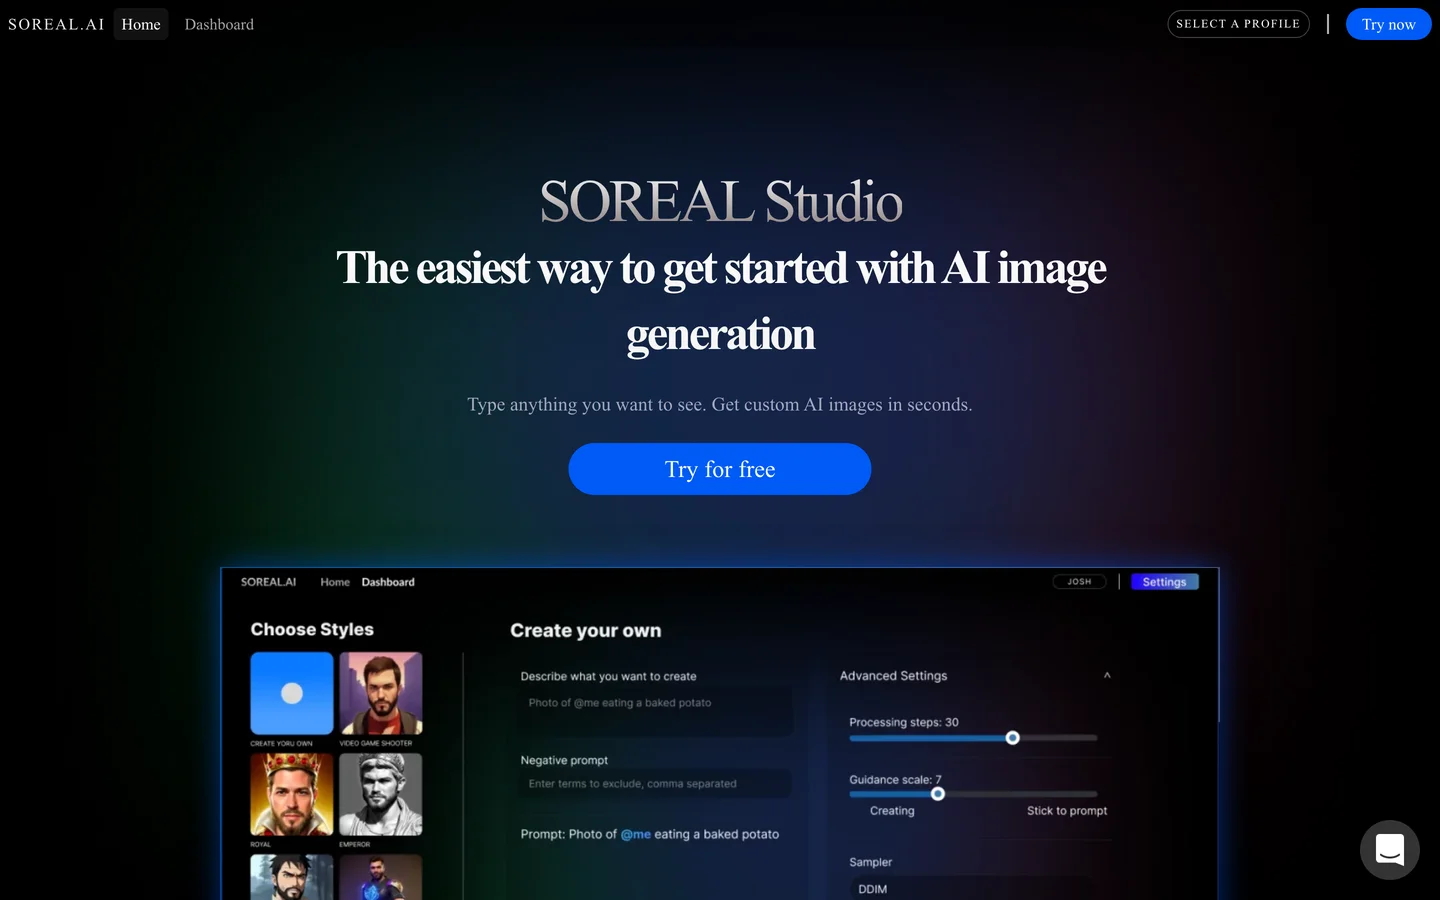Choose the Royal crowned portrait style
1440x900 pixels.
pos(292,794)
